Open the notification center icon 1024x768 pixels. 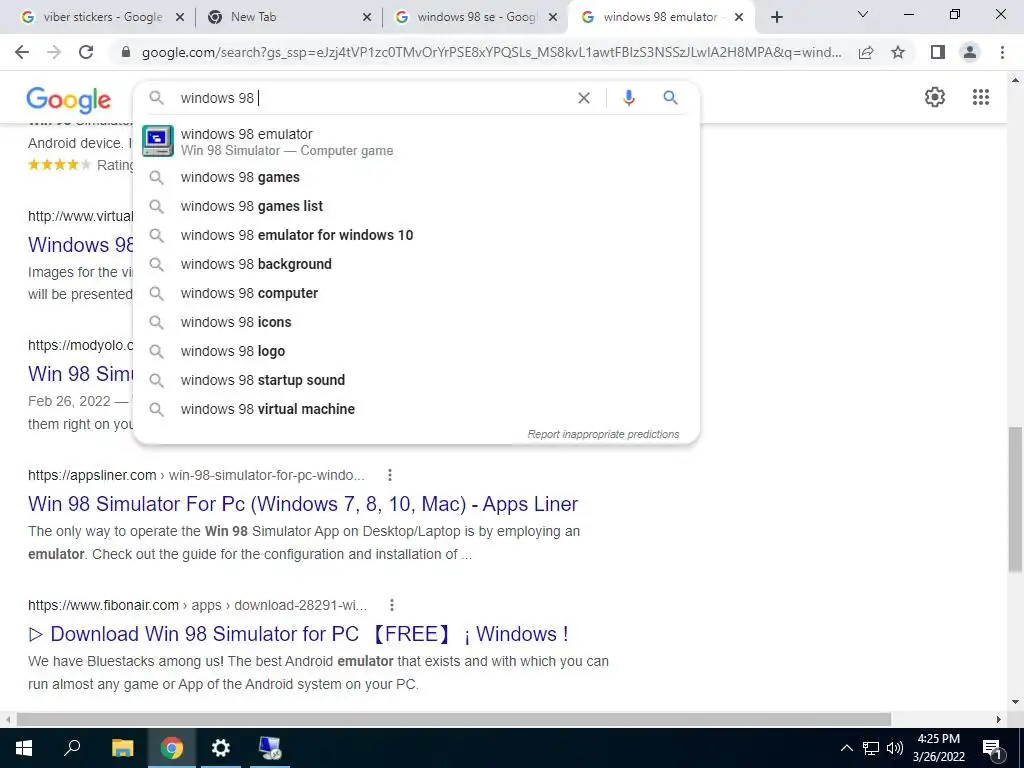pyautogui.click(x=992, y=748)
